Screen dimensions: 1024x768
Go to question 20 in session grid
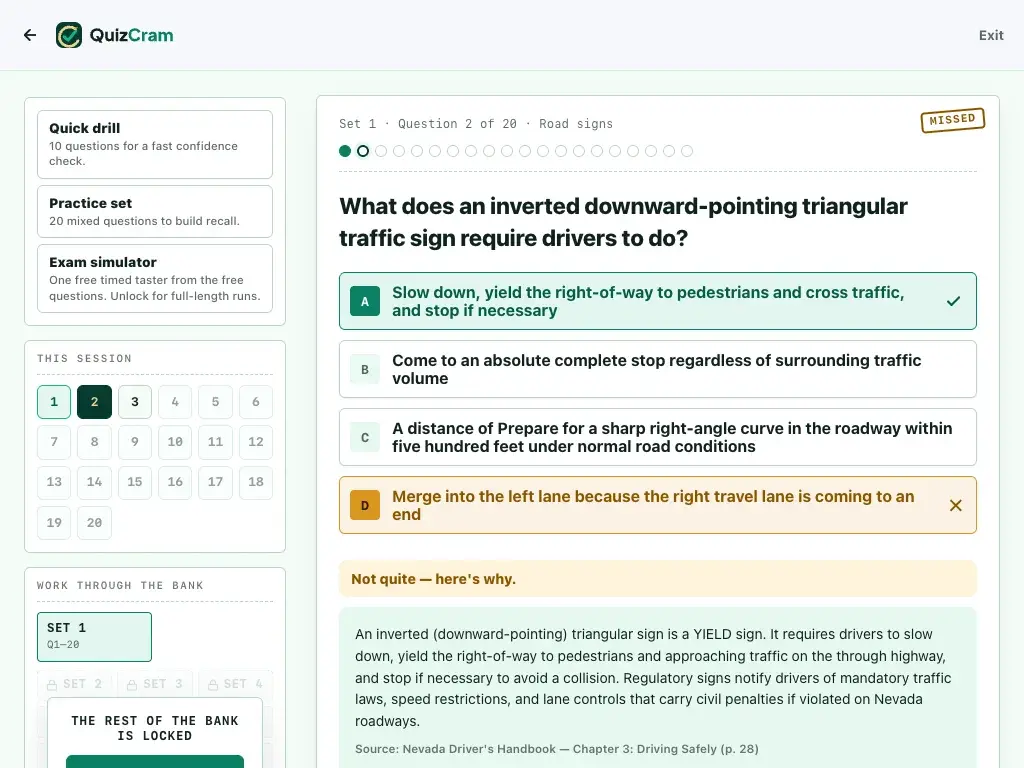coord(95,522)
